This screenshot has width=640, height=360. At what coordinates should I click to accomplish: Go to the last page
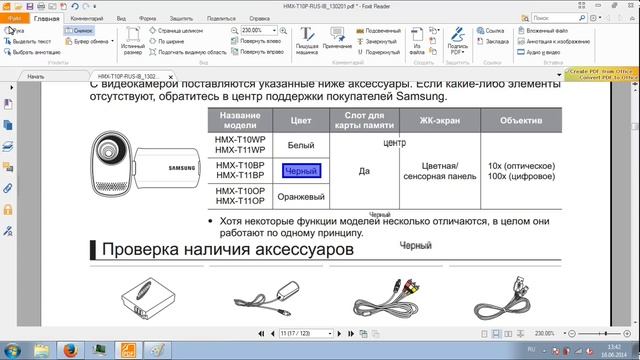[x=351, y=333]
